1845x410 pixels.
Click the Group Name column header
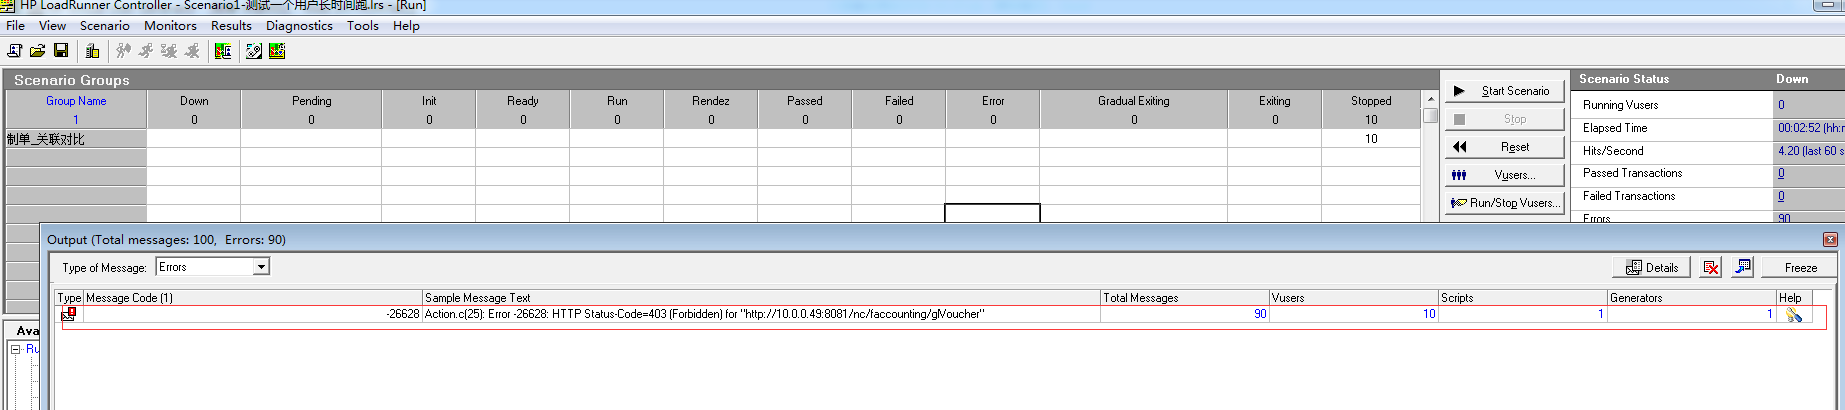coord(76,101)
